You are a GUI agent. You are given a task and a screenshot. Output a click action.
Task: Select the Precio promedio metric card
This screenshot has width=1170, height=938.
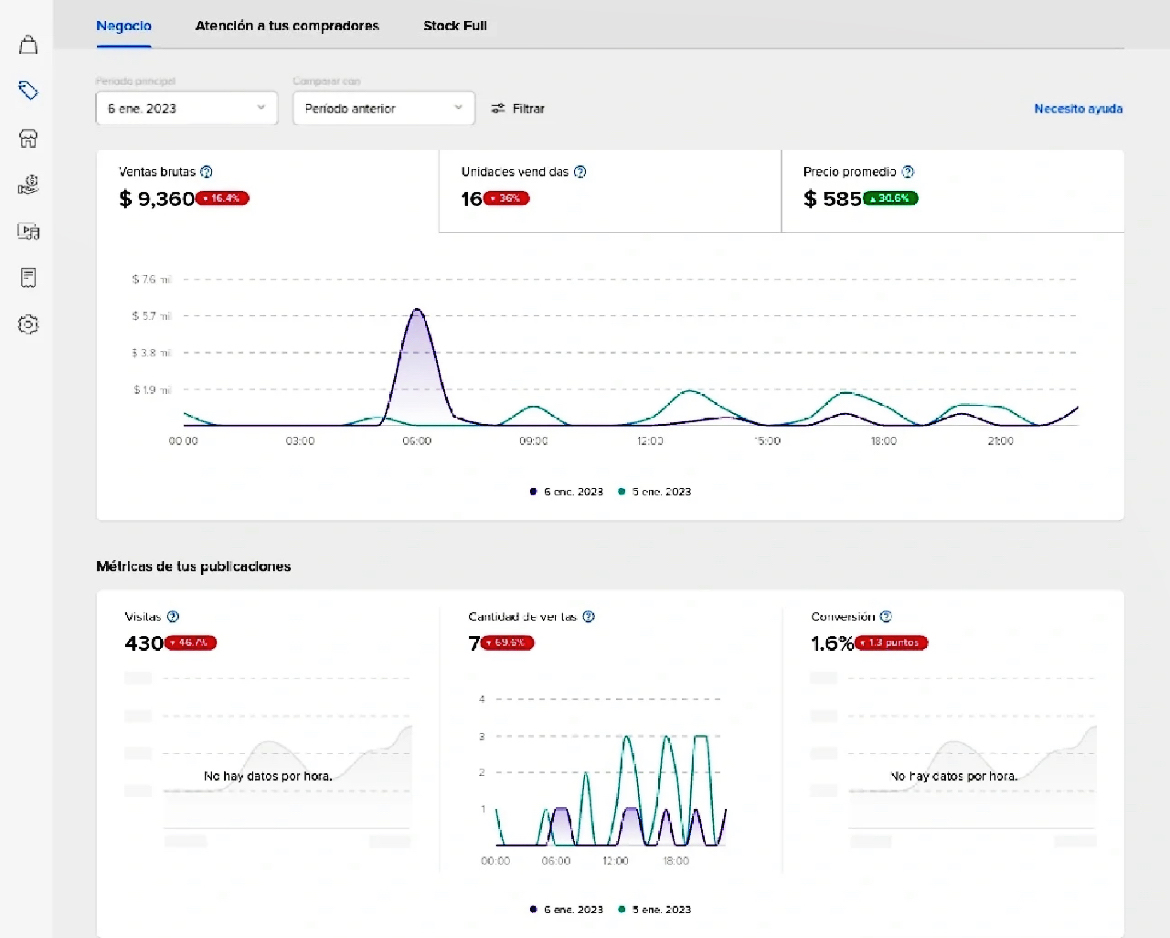coord(953,191)
